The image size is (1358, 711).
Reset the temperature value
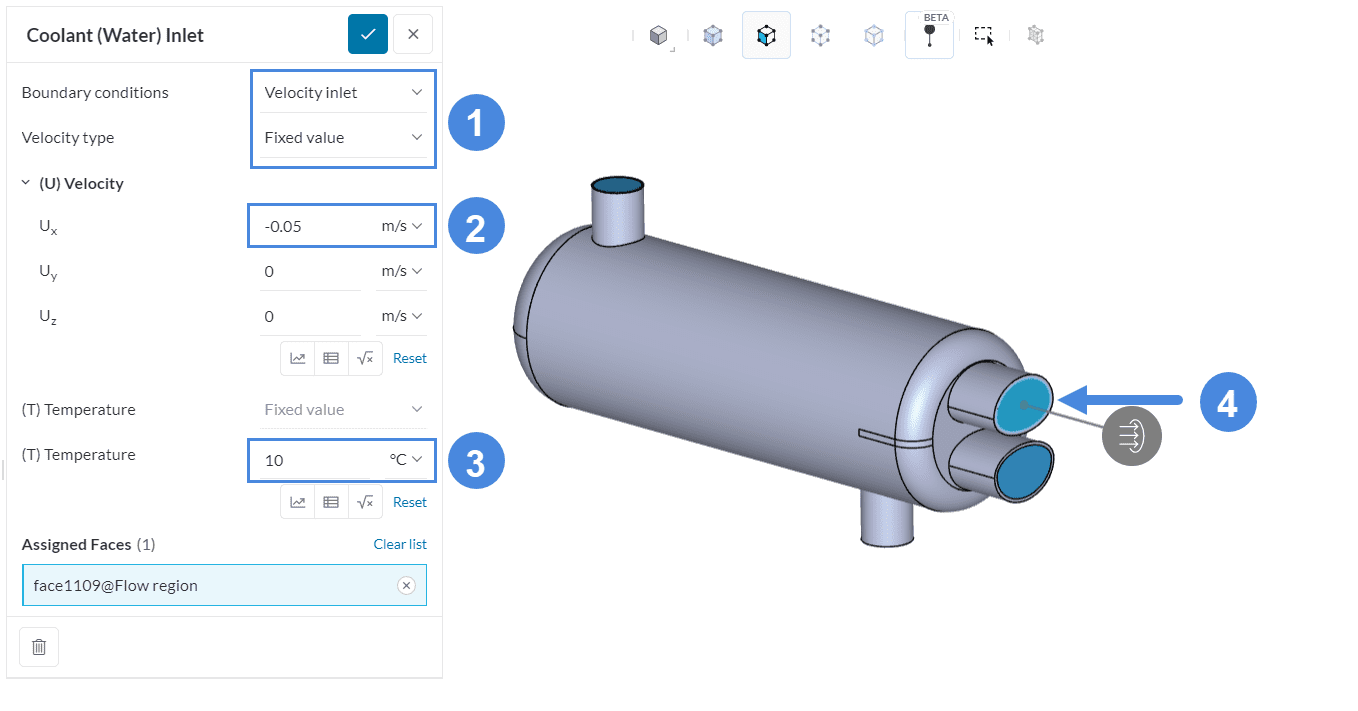409,502
